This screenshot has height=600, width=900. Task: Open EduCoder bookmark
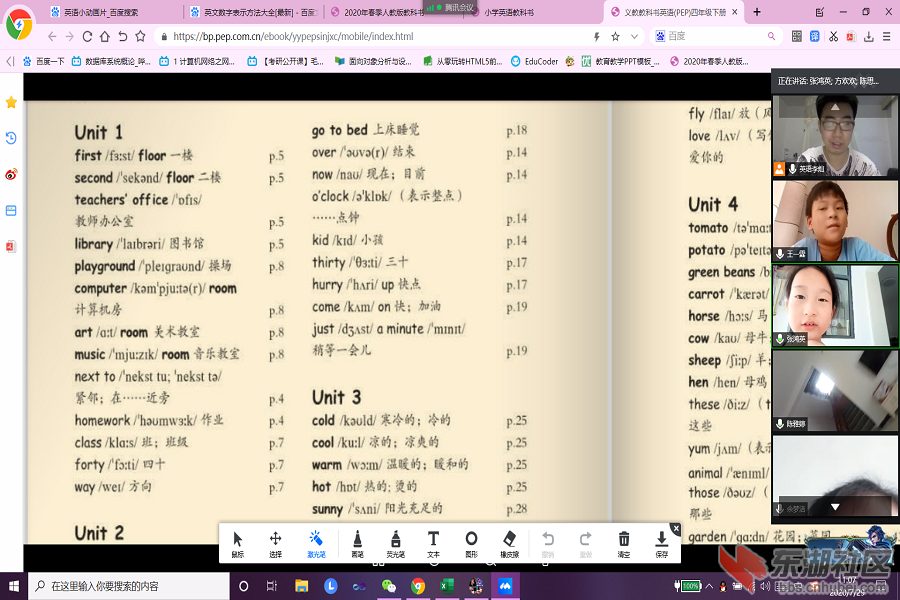534,61
